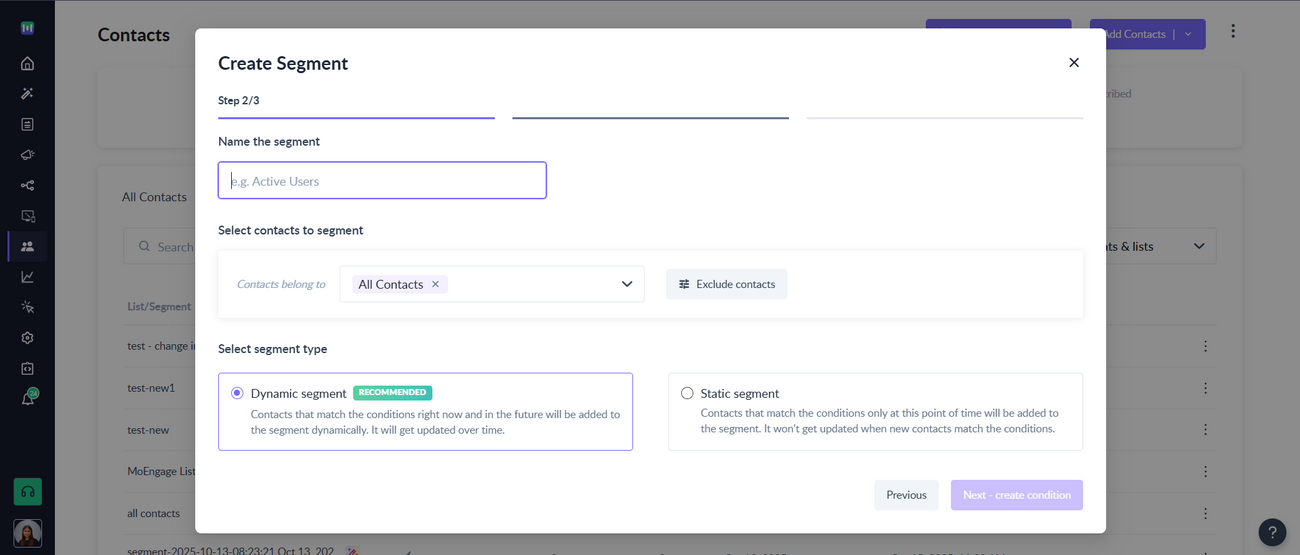The height and width of the screenshot is (555, 1300).
Task: Click the MoEngage List name
Action: (x=161, y=471)
